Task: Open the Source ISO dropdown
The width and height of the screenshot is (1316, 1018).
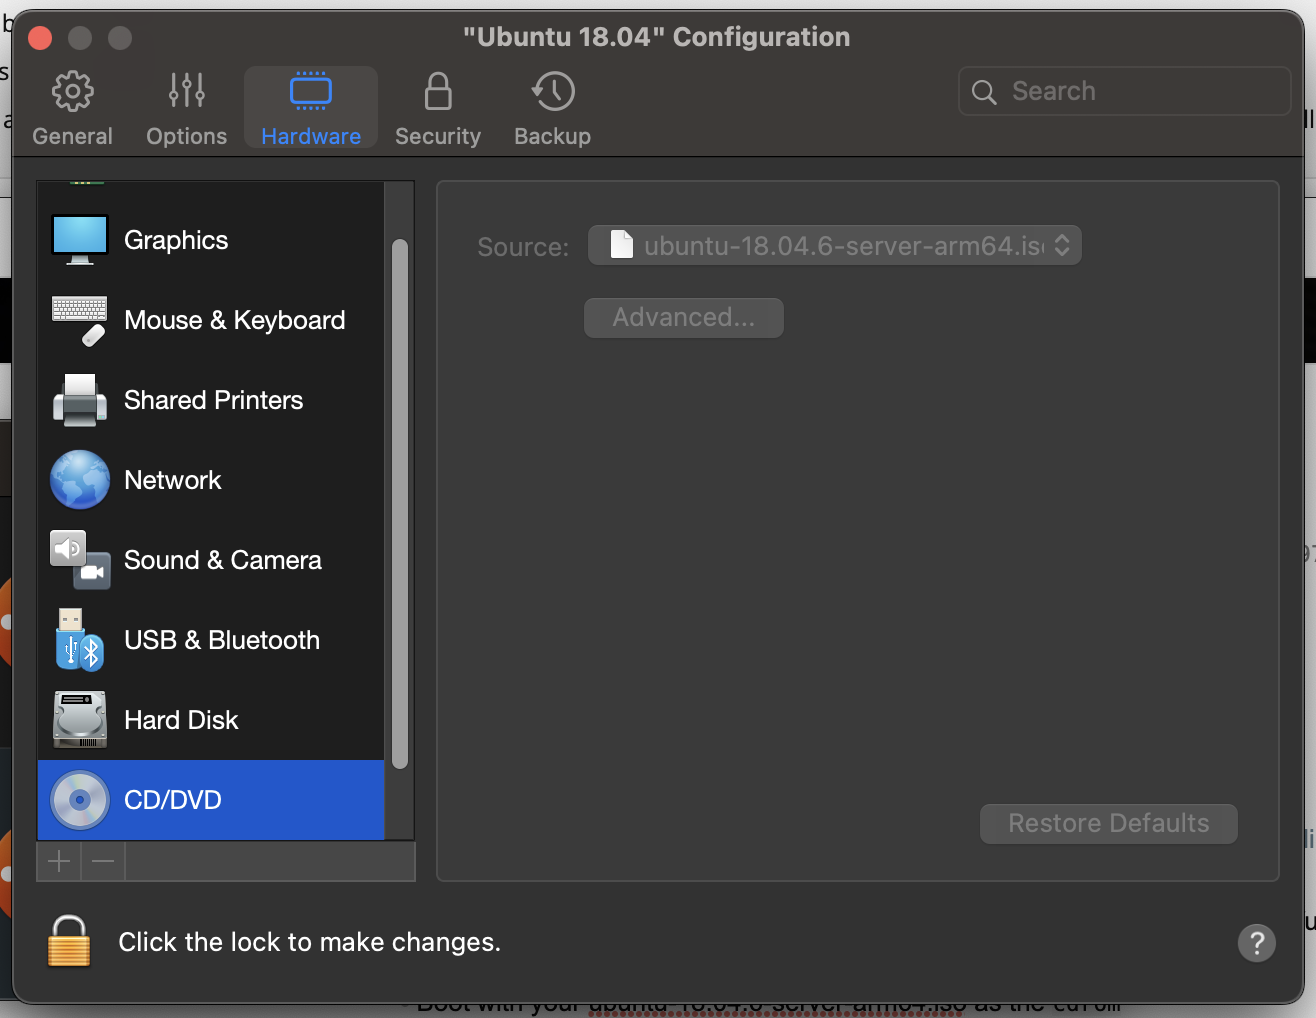Action: tap(835, 246)
